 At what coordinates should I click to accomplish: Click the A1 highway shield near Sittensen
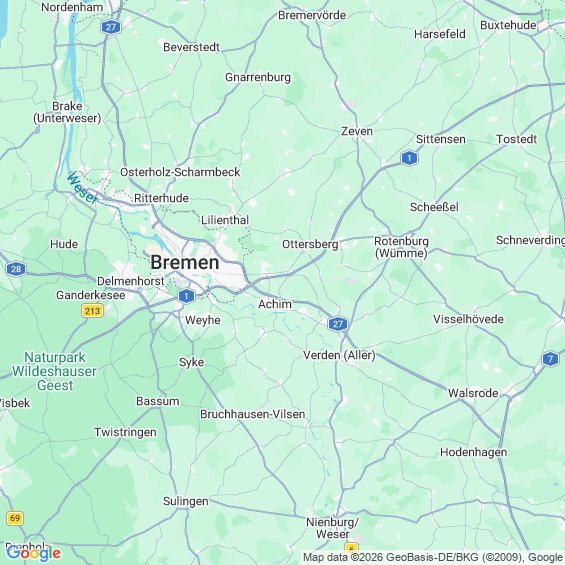pos(409,158)
